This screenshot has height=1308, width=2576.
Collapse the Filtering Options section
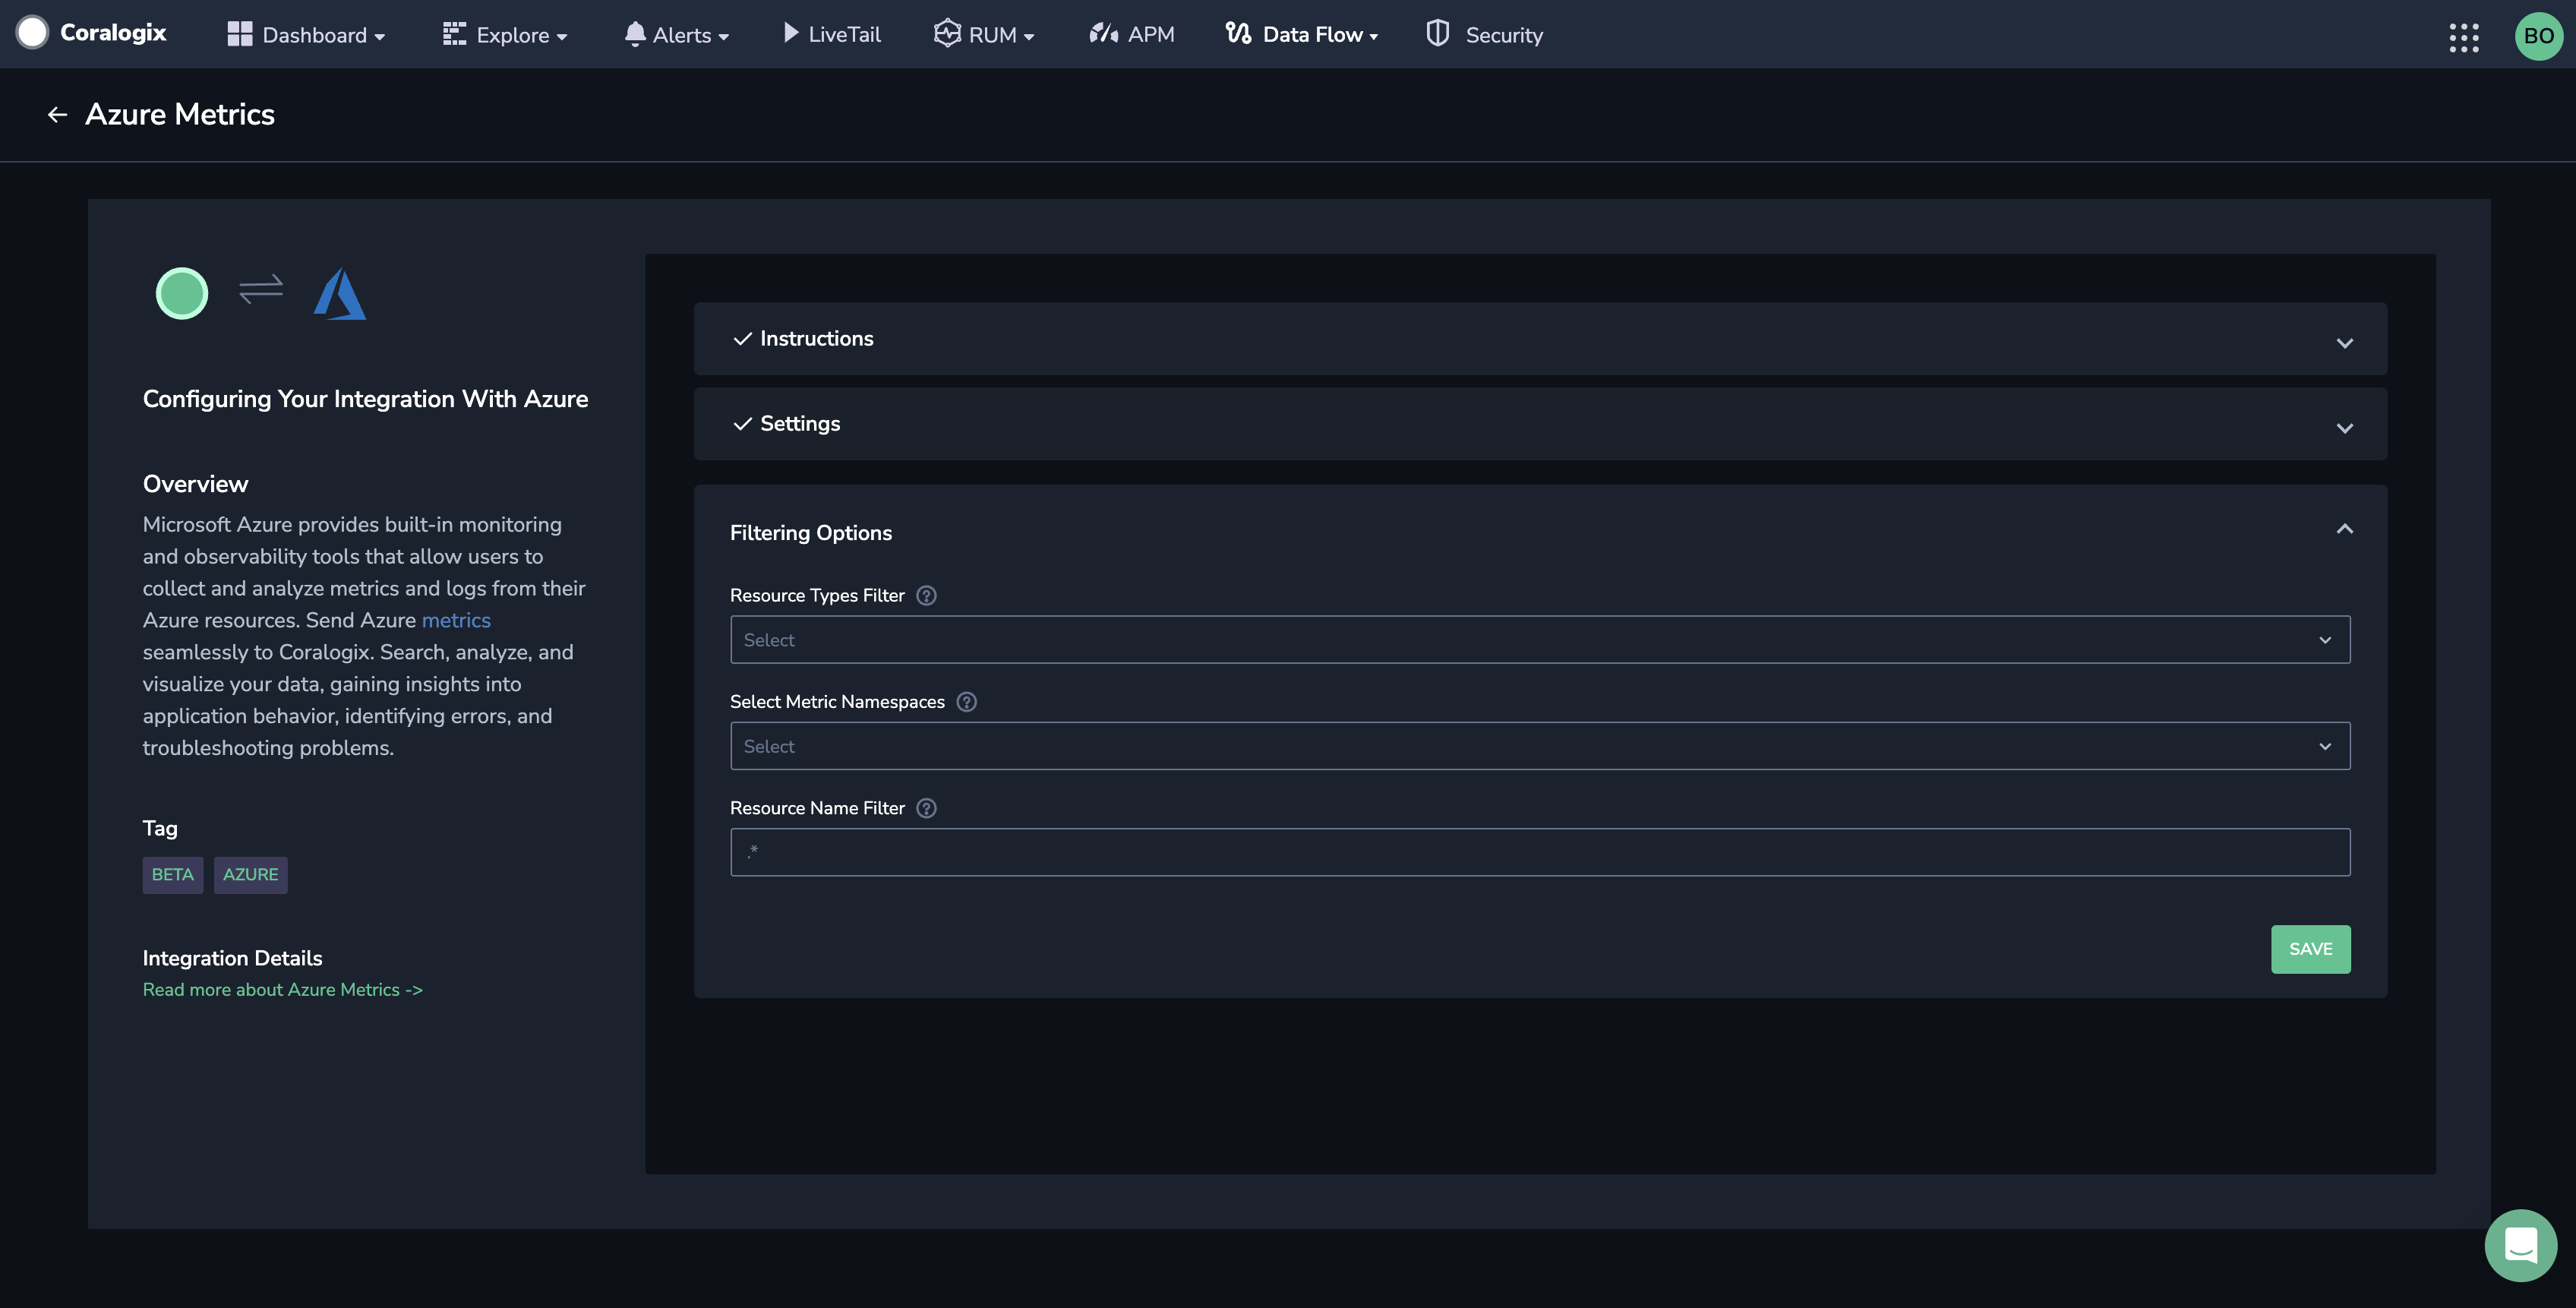coord(2344,529)
